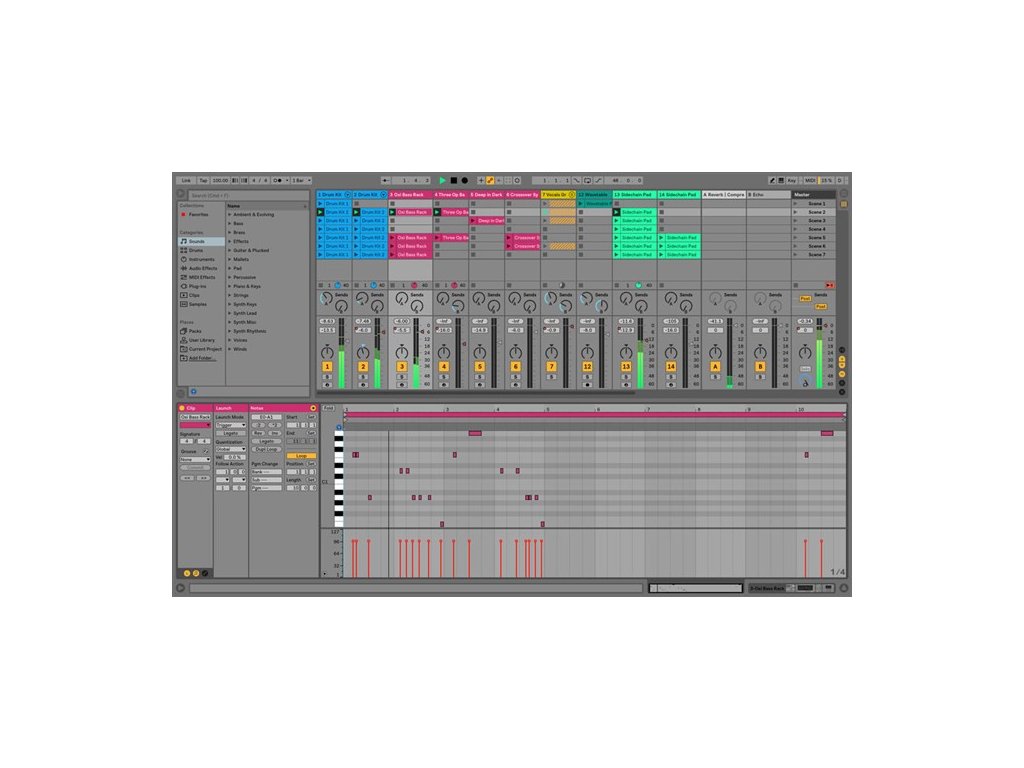Open the clip Quantization Global dropdown

231,449
